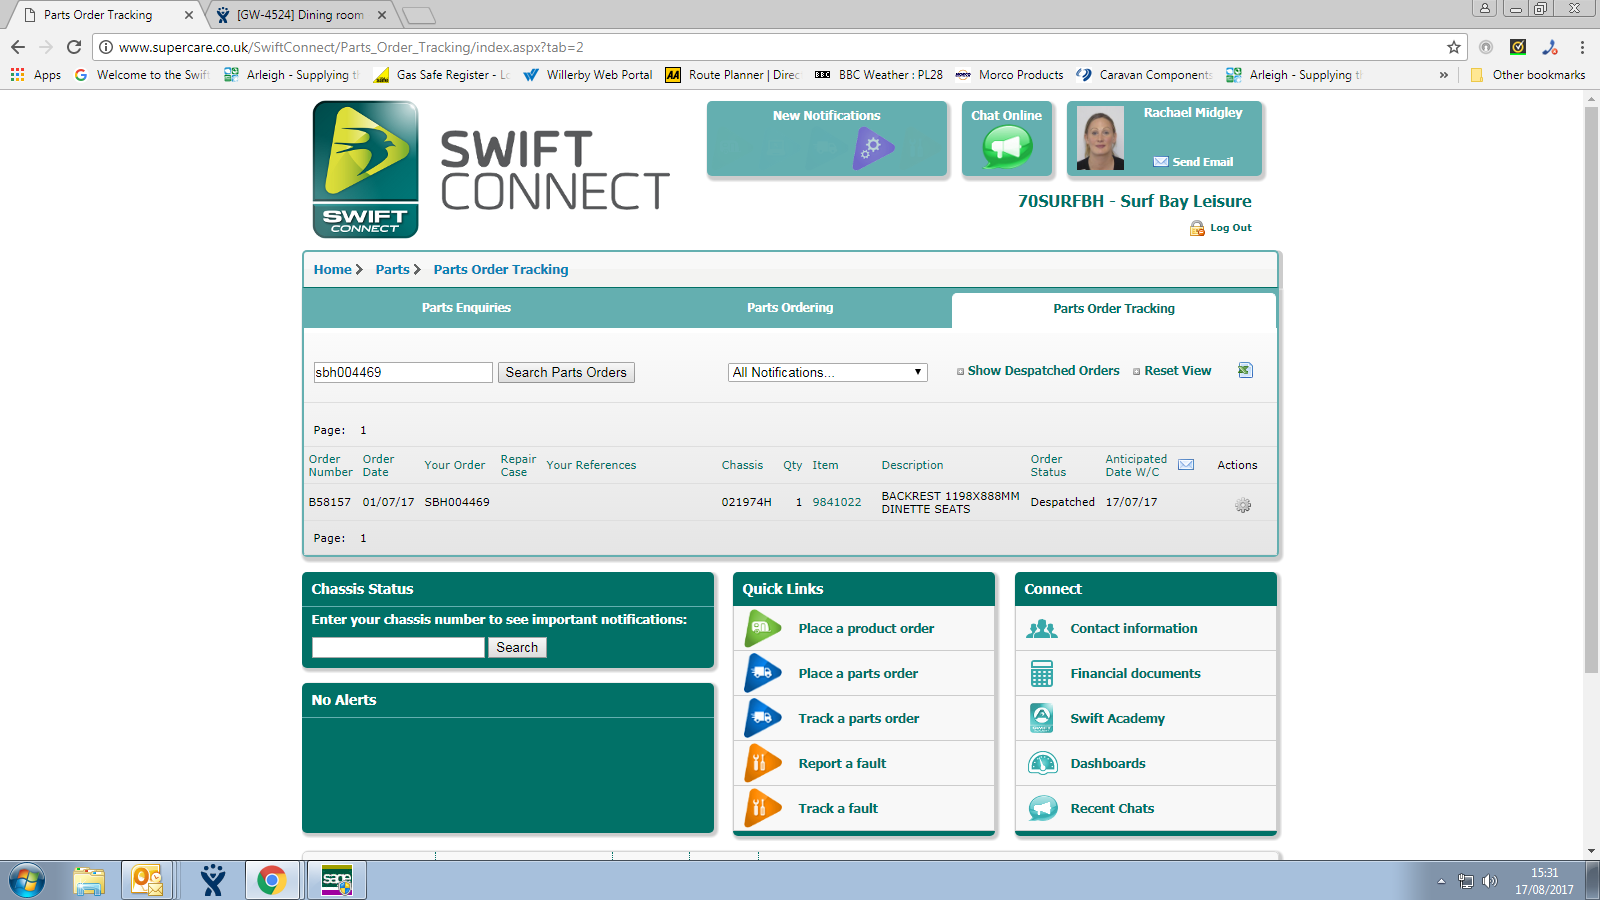Click the Excel export icon
Viewport: 1600px width, 900px height.
[1245, 371]
